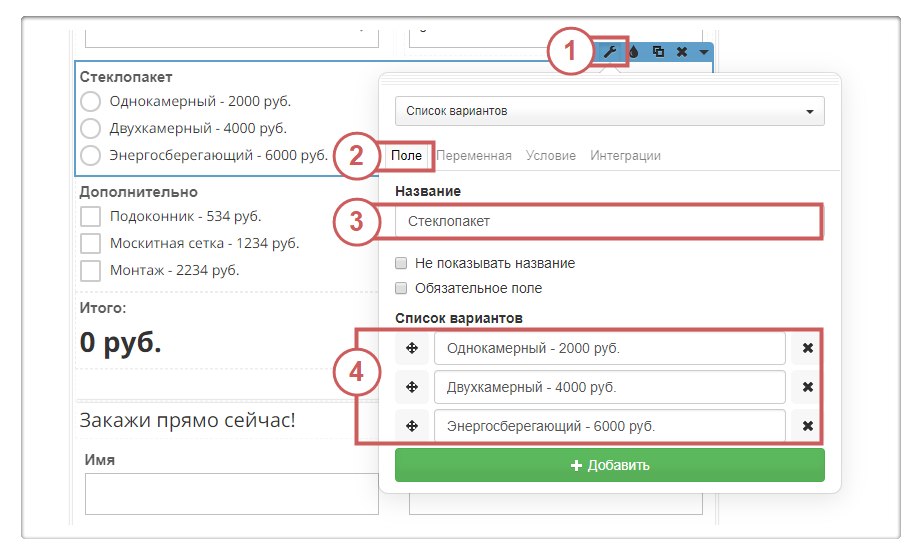Click the Название field containing Стеклопакет
Viewport: 918px width, 554px height.
point(609,221)
